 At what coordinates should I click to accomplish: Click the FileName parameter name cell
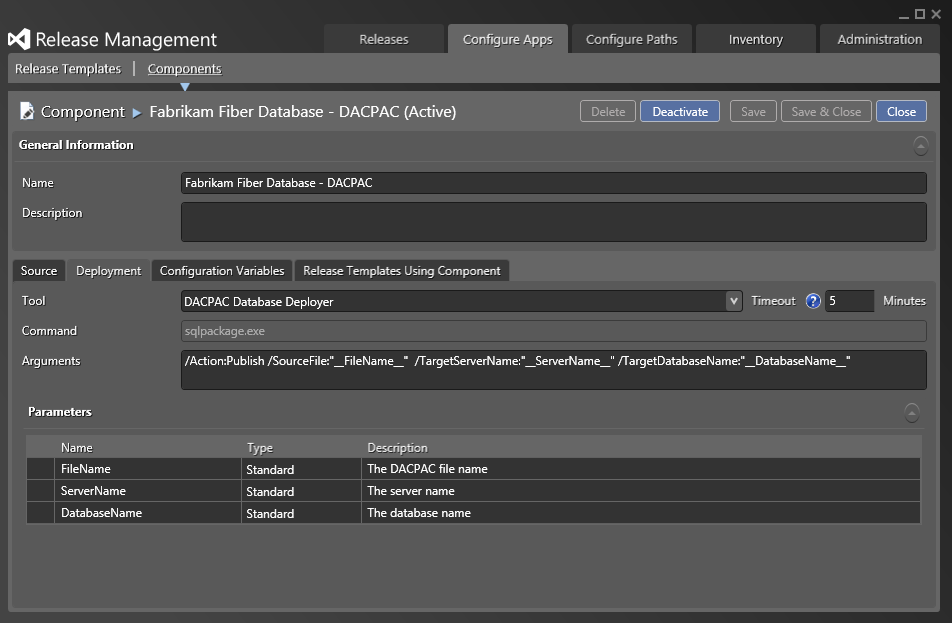coord(148,469)
